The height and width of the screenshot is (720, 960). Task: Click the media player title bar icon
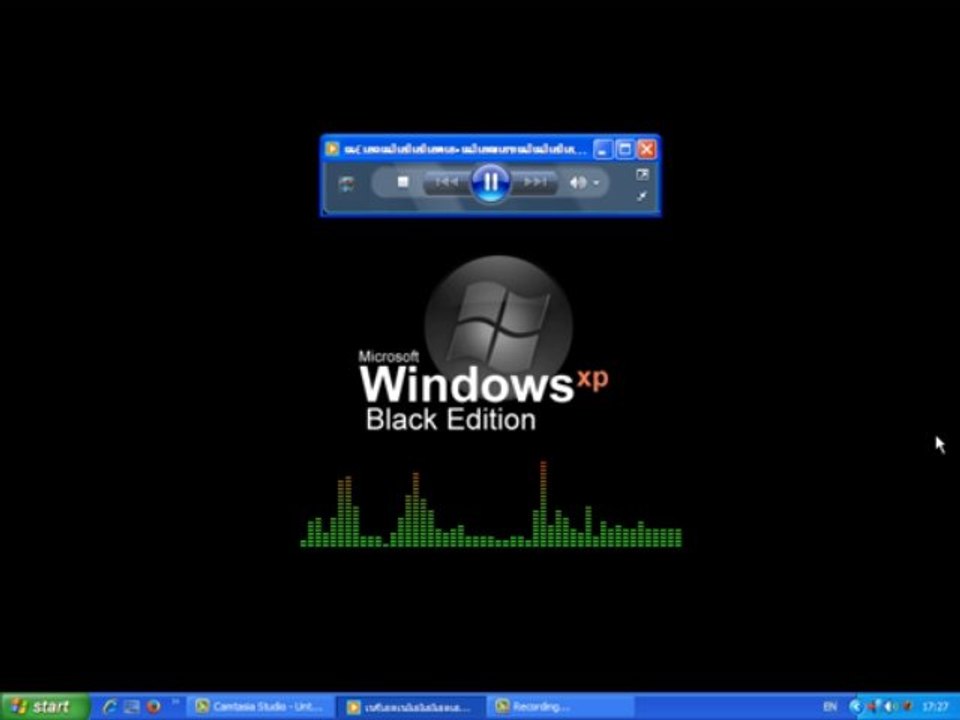(332, 149)
